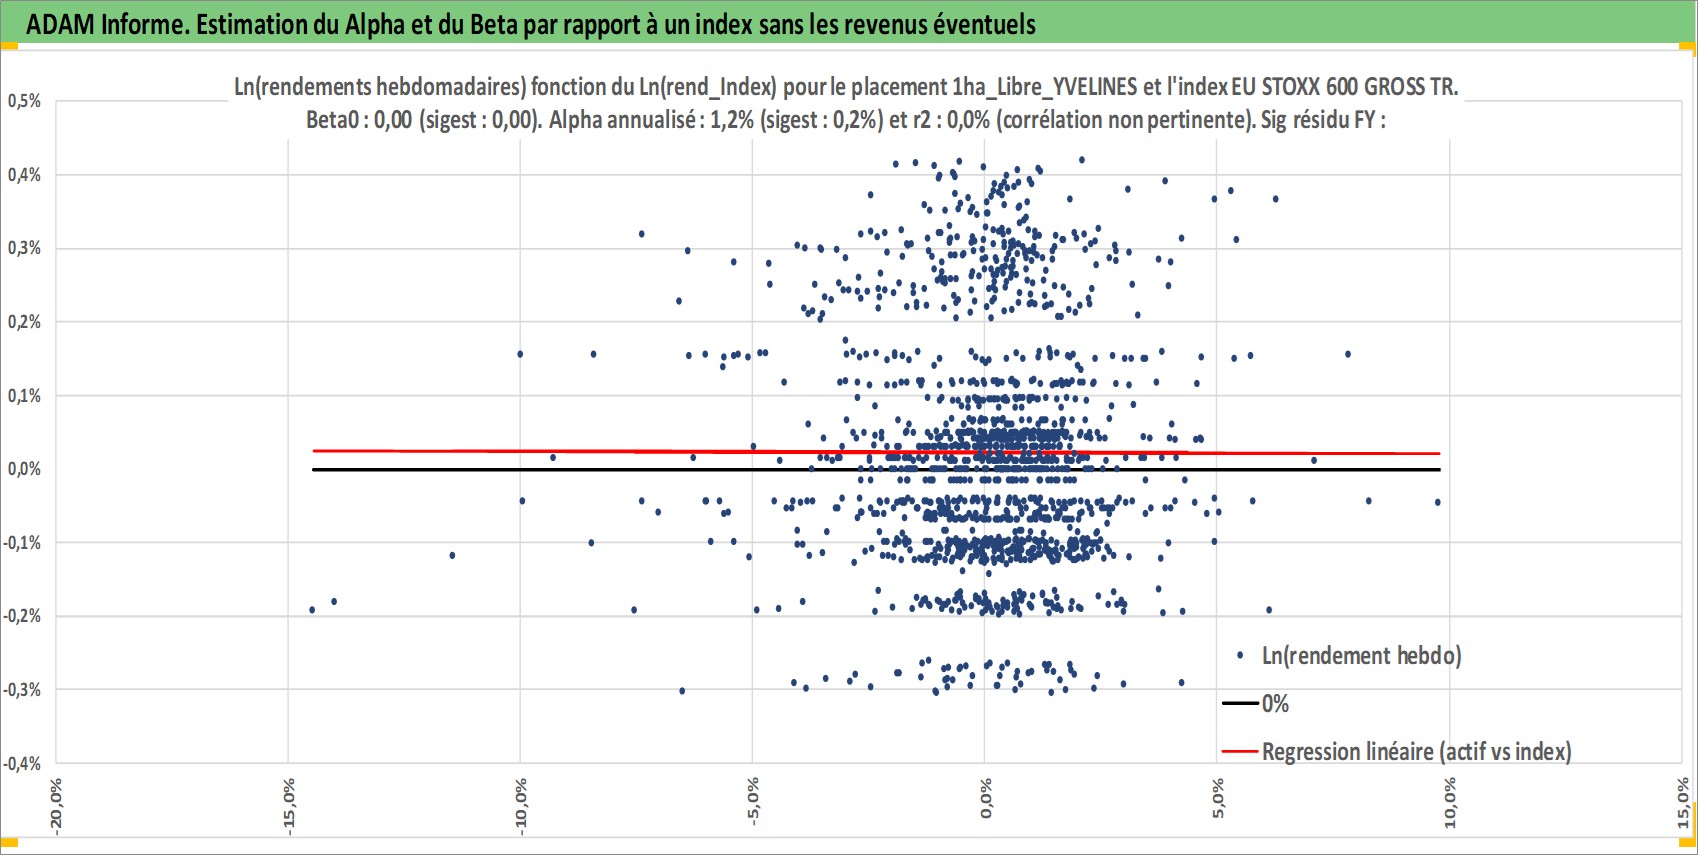
Task: Select the "0%" legend entry label
Action: (1275, 704)
